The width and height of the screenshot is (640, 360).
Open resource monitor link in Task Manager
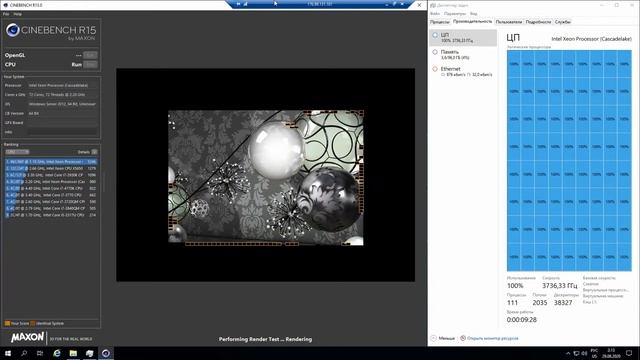coord(493,338)
